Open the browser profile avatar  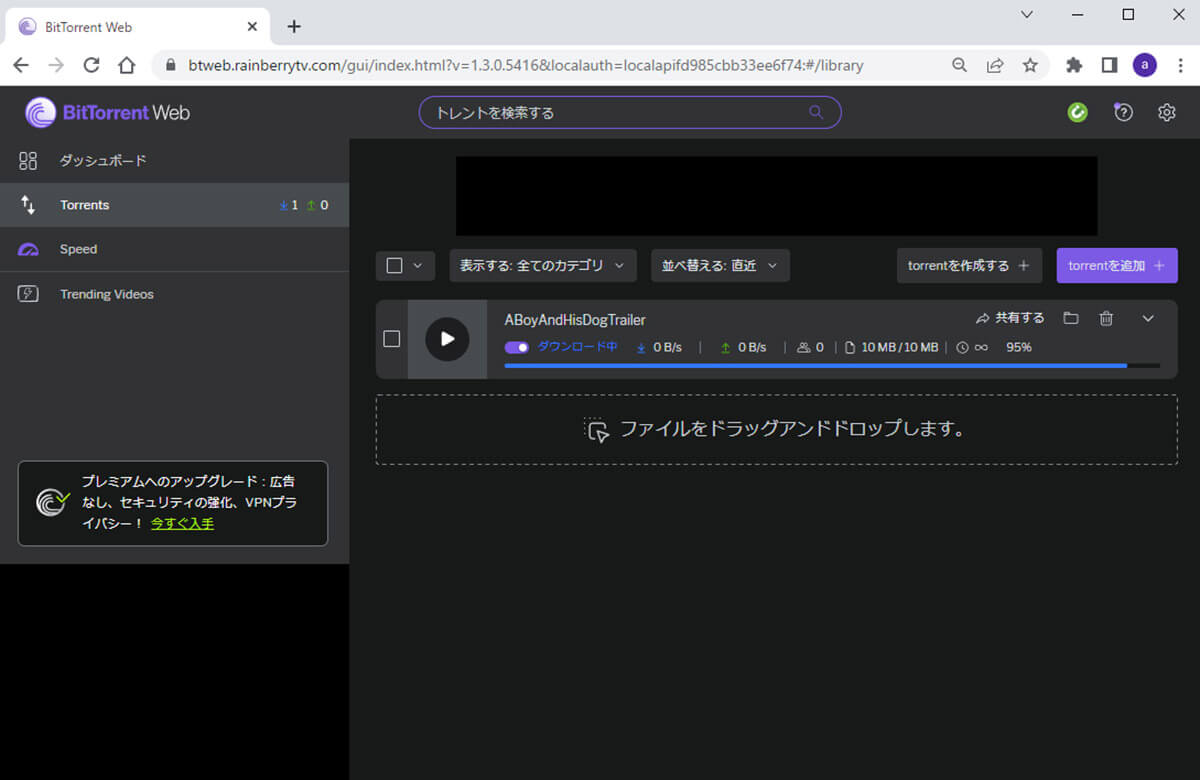(x=1145, y=65)
